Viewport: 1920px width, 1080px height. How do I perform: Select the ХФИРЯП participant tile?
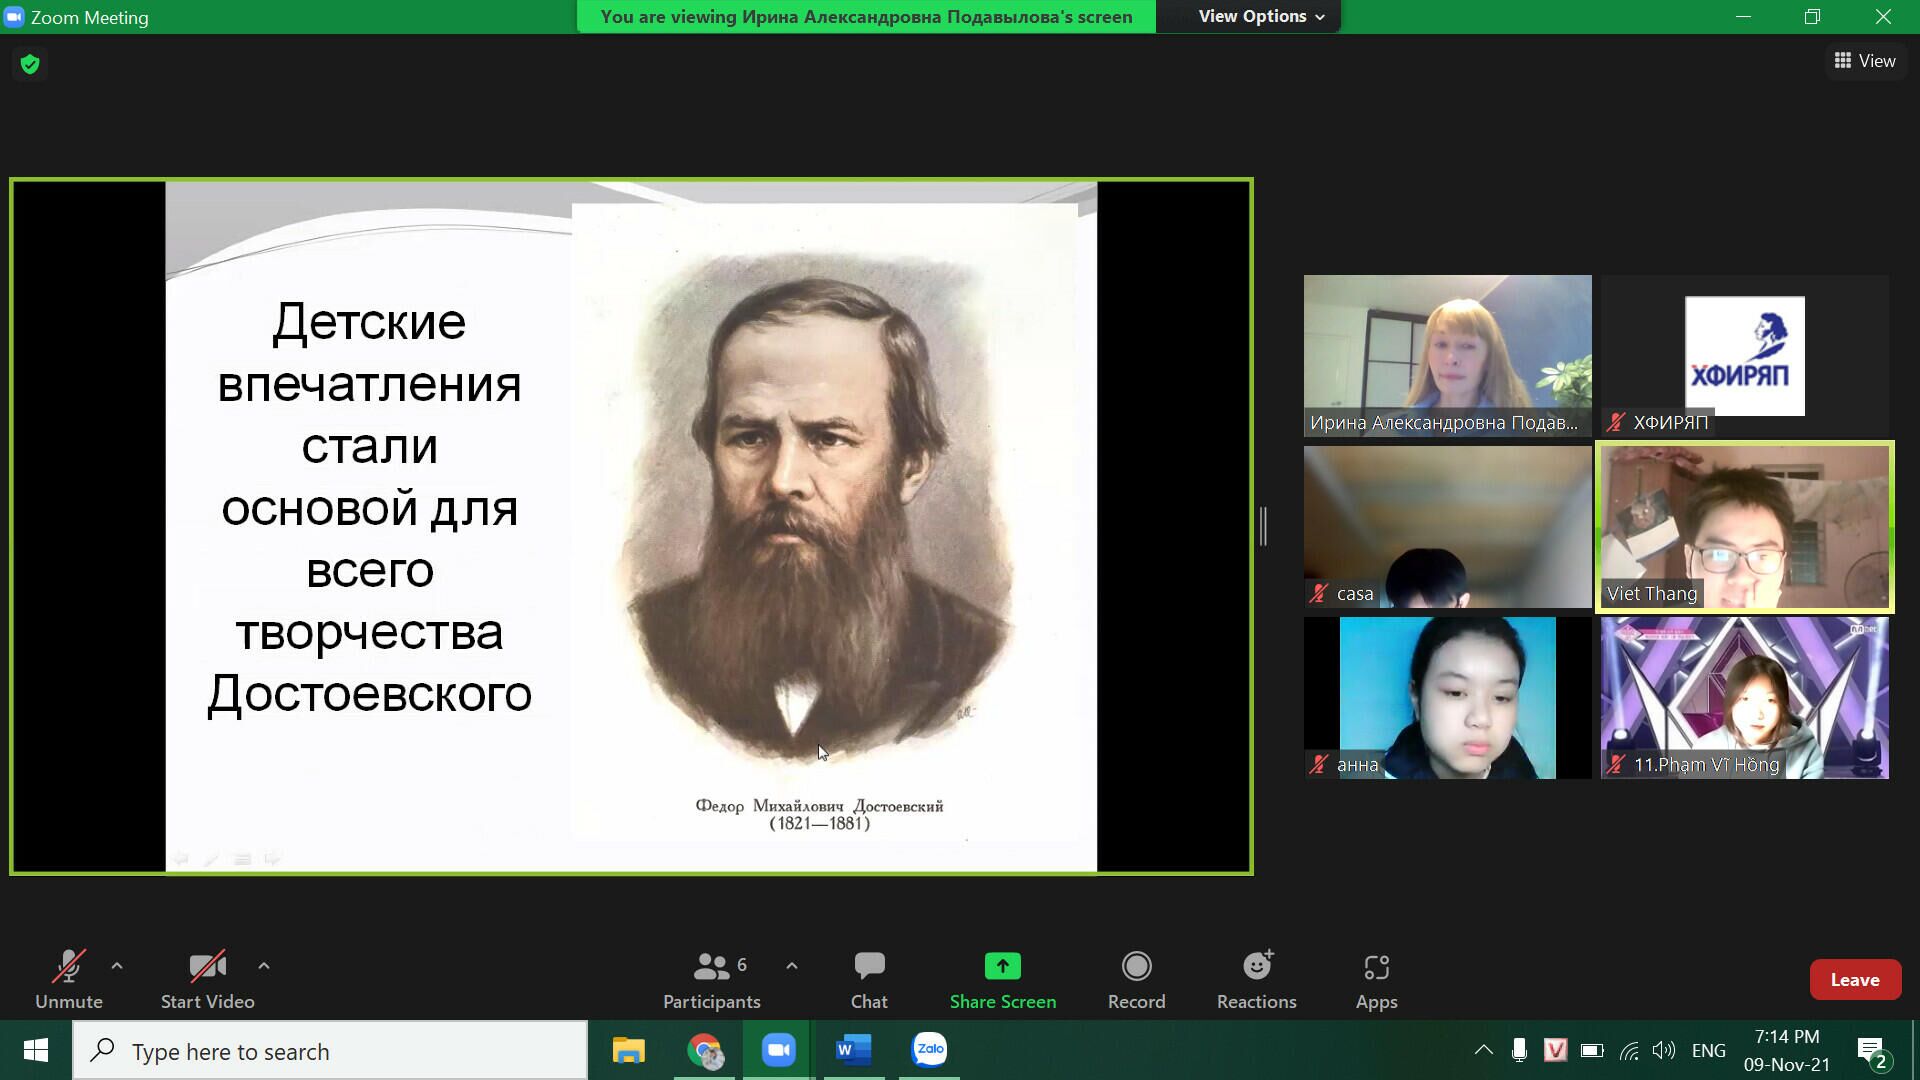click(1744, 356)
